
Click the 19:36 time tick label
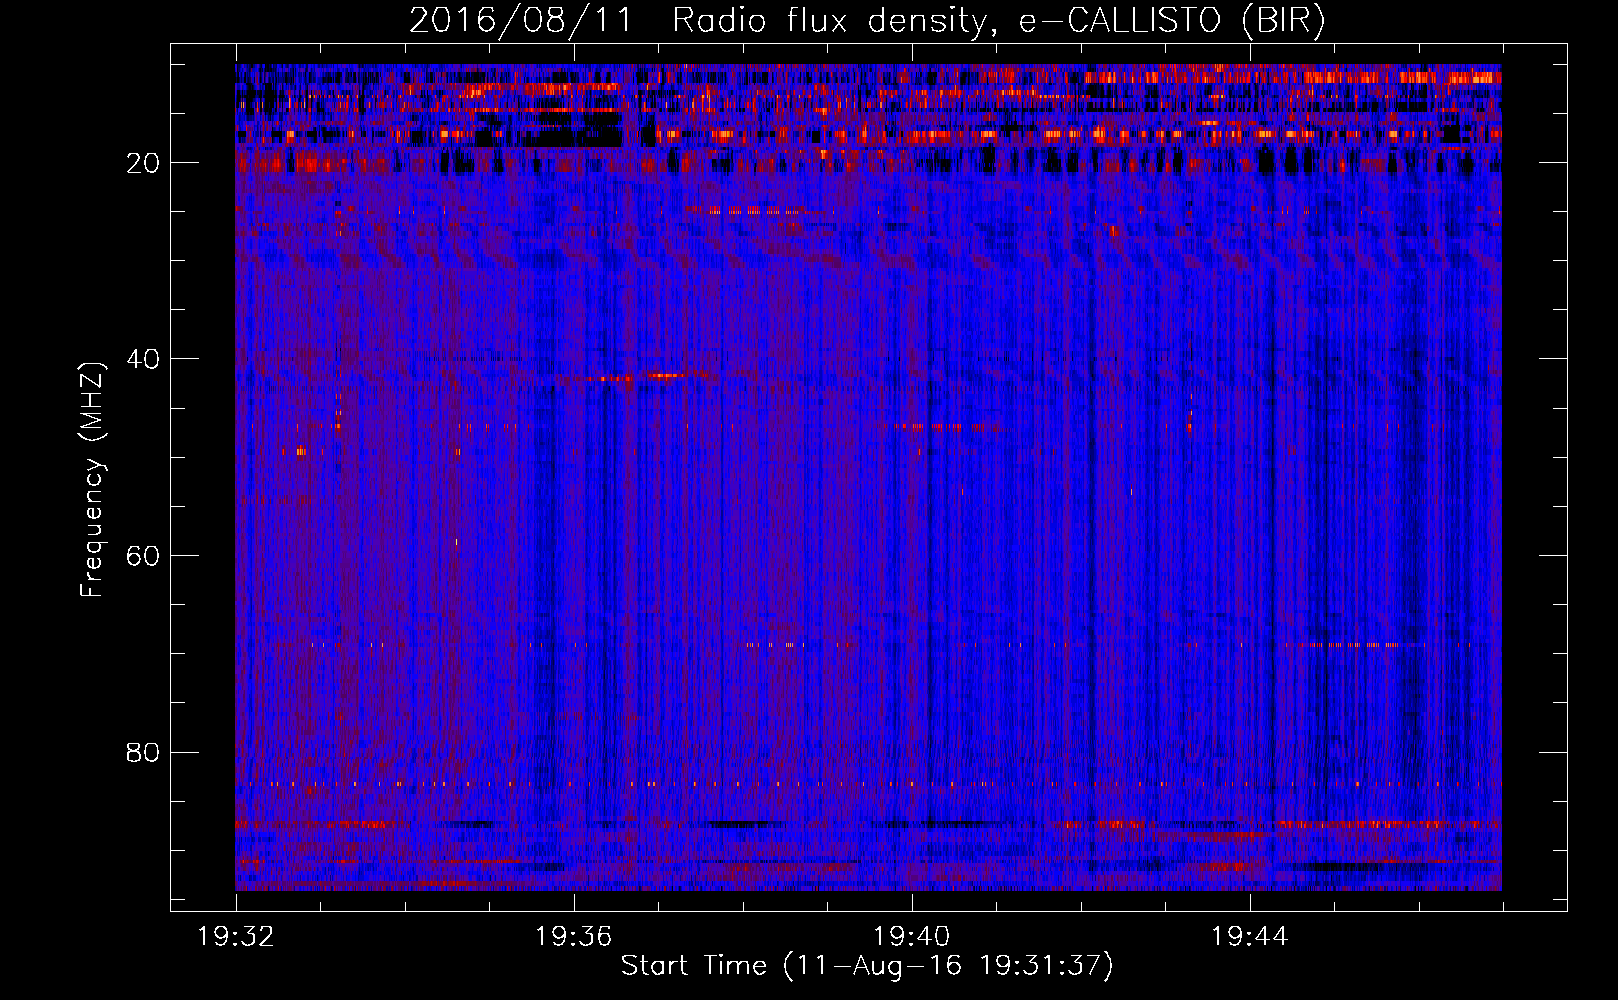(574, 937)
